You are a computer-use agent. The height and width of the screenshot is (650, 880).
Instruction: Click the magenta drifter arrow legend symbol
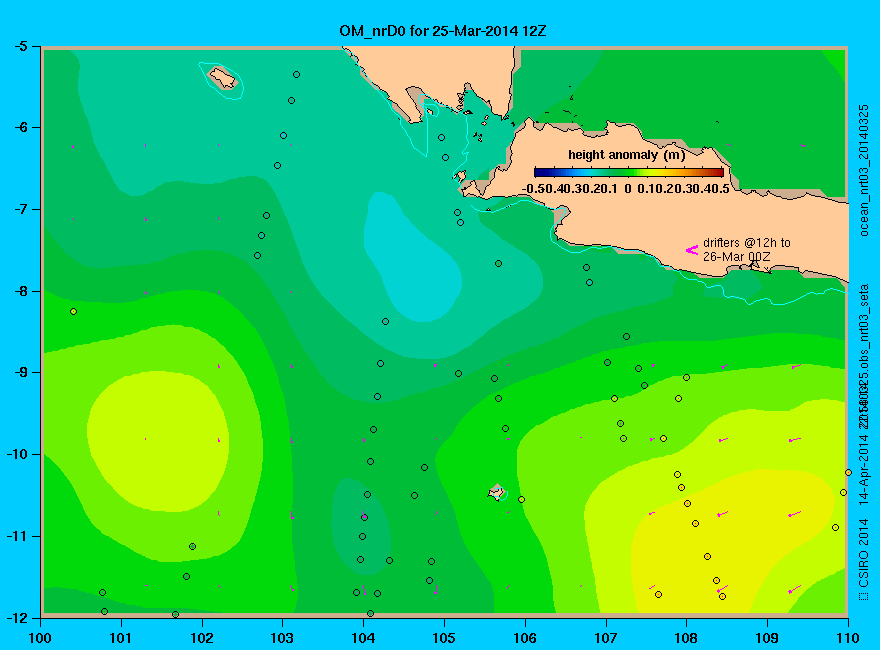pyautogui.click(x=692, y=250)
